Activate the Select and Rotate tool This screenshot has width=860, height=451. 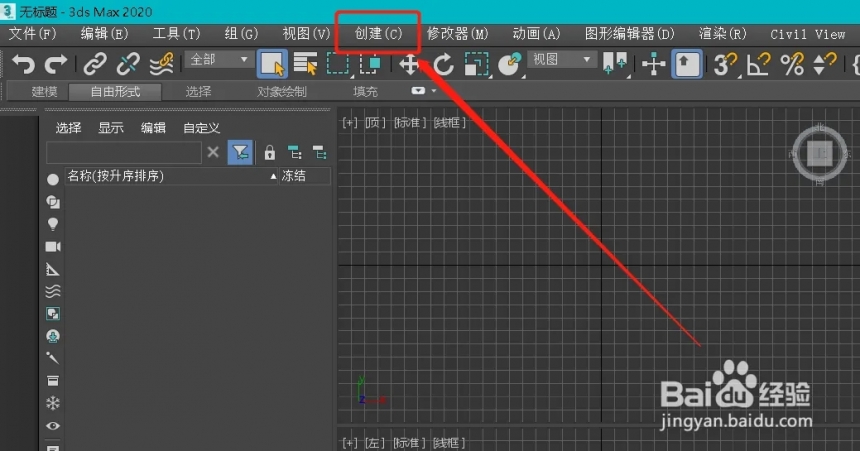coord(443,64)
